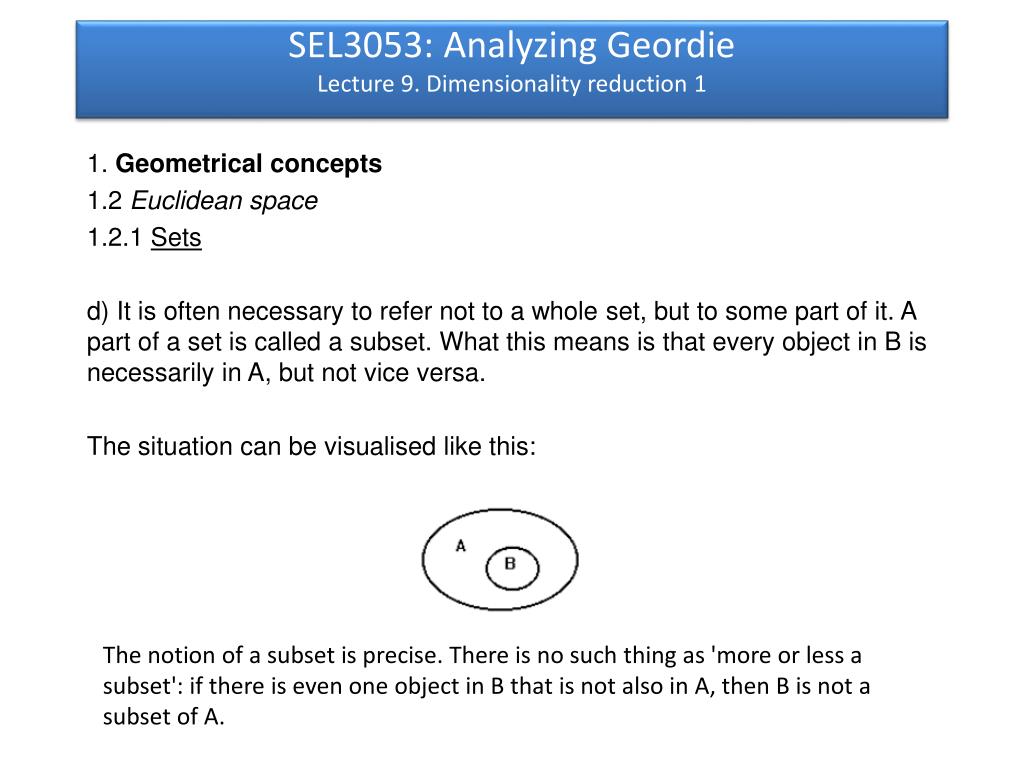Click the label B inside the small circle

tap(510, 563)
